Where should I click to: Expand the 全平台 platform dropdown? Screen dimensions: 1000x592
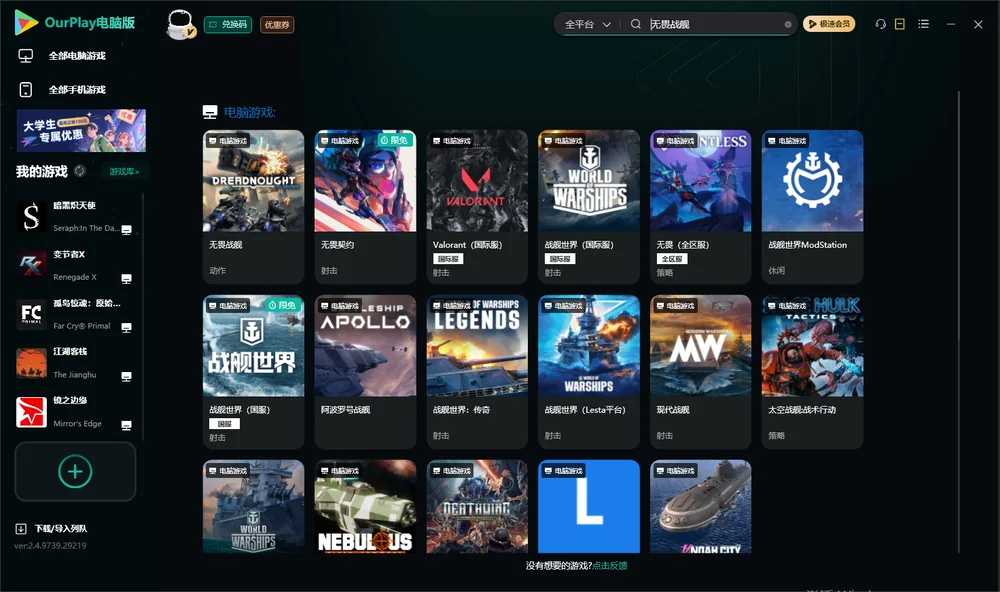click(x=587, y=24)
